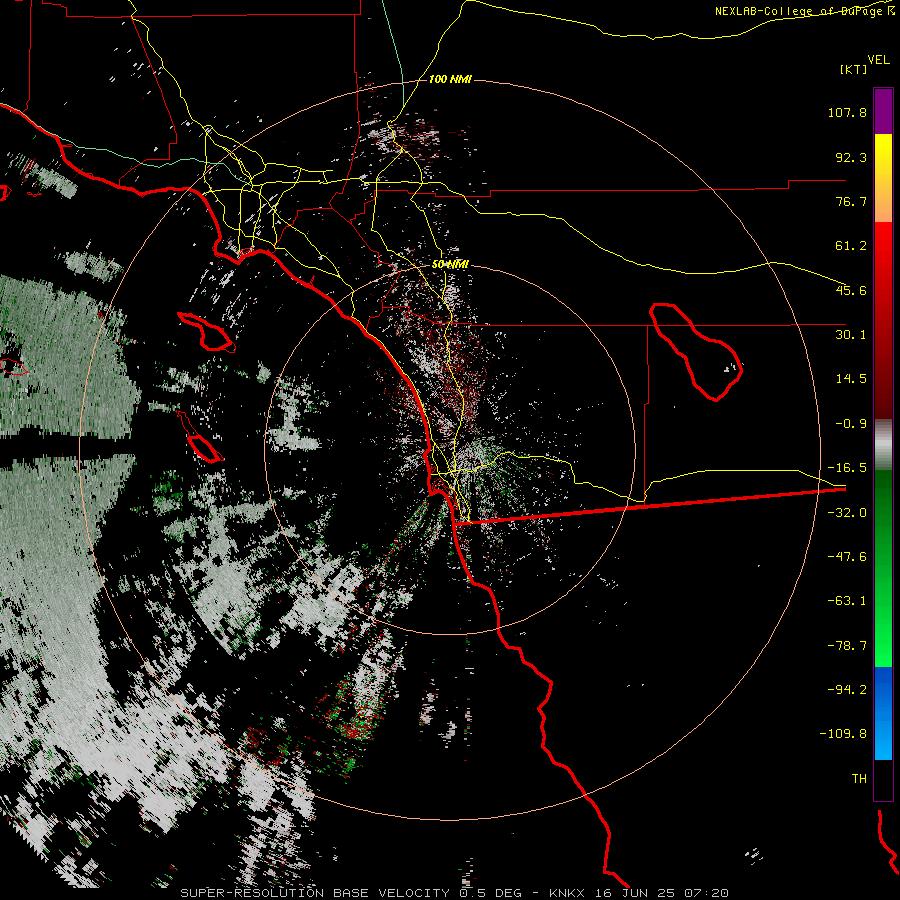The image size is (900, 900).
Task: Click the [KT] units label
Action: 853,69
